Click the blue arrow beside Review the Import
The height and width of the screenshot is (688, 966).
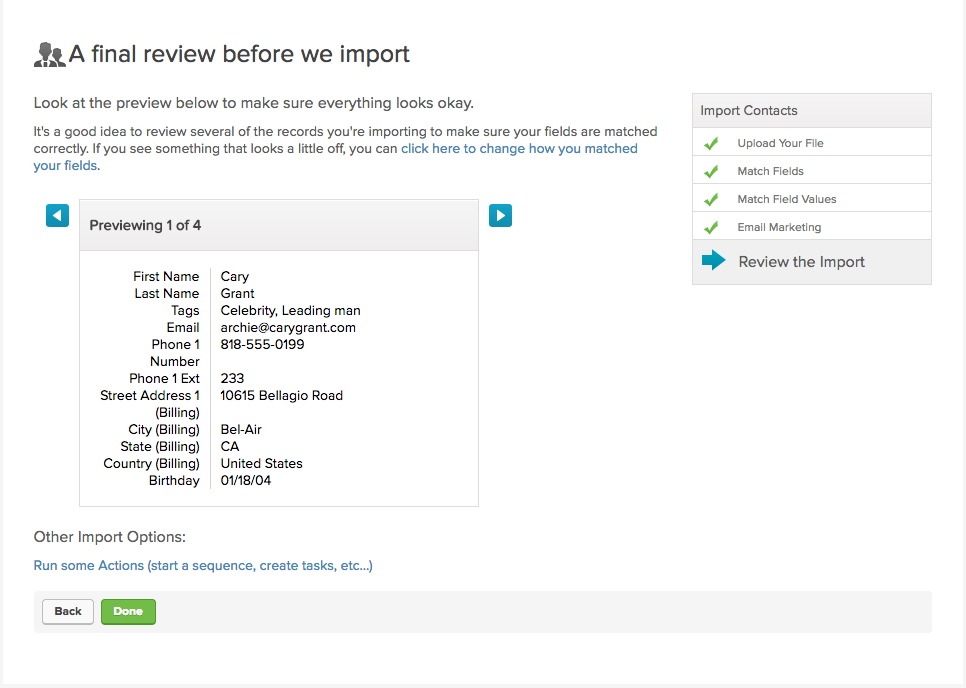coord(714,260)
